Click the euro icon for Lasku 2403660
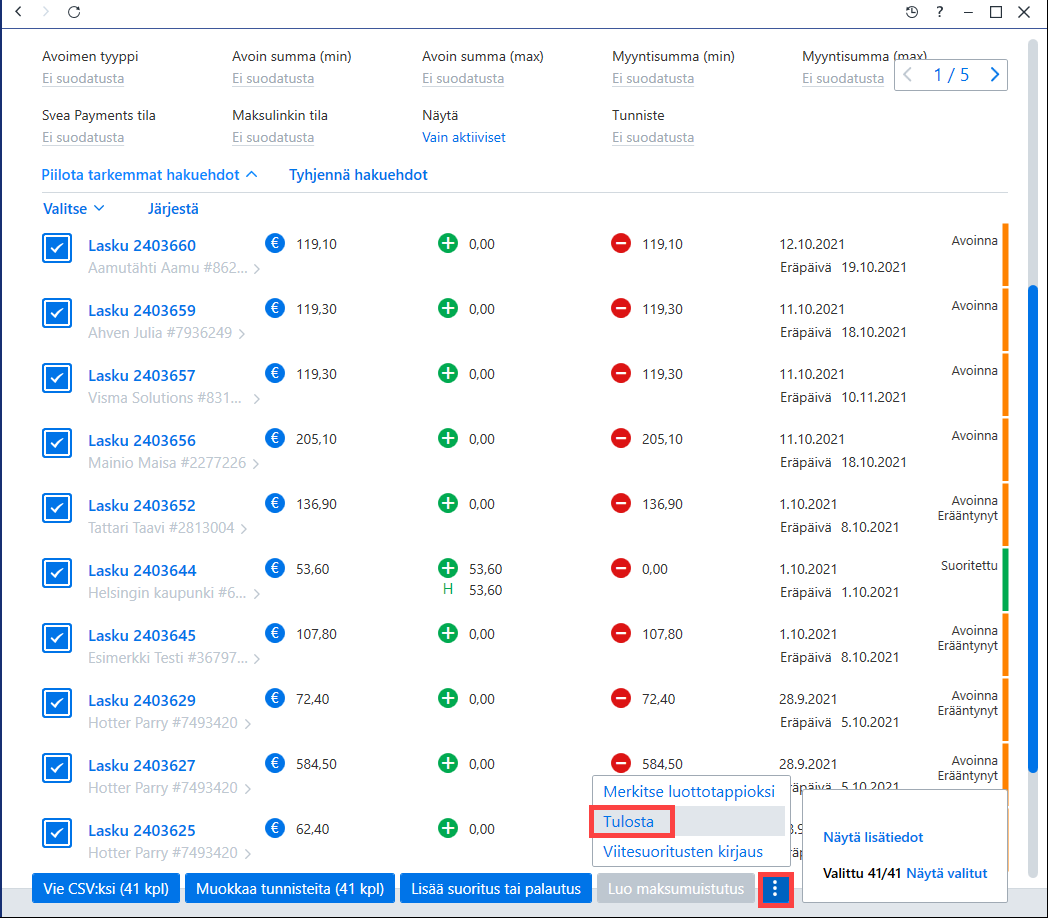The image size is (1048, 918). coord(275,243)
